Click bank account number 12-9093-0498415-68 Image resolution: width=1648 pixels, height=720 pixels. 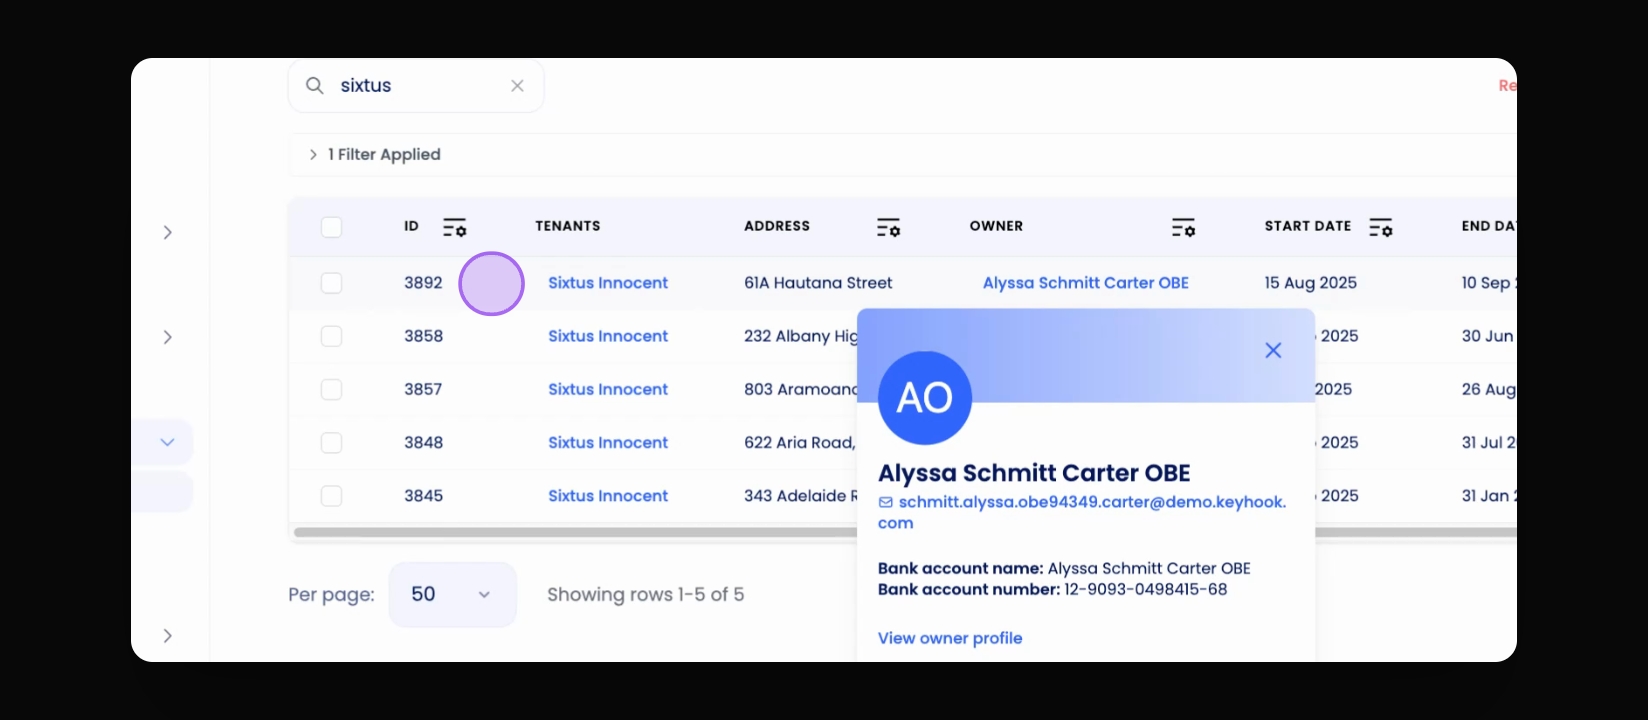[x=1146, y=589]
